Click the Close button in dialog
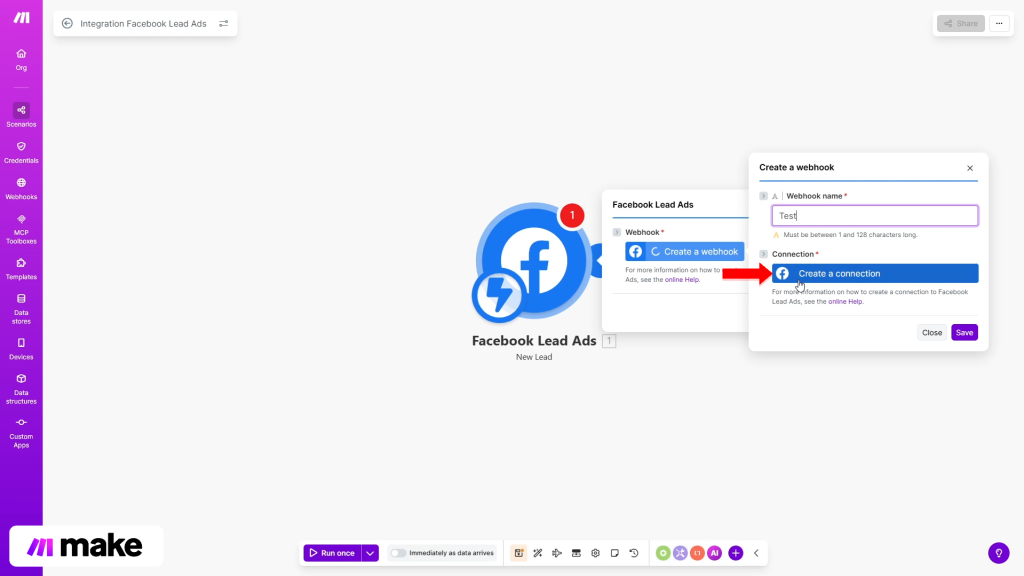 932,332
